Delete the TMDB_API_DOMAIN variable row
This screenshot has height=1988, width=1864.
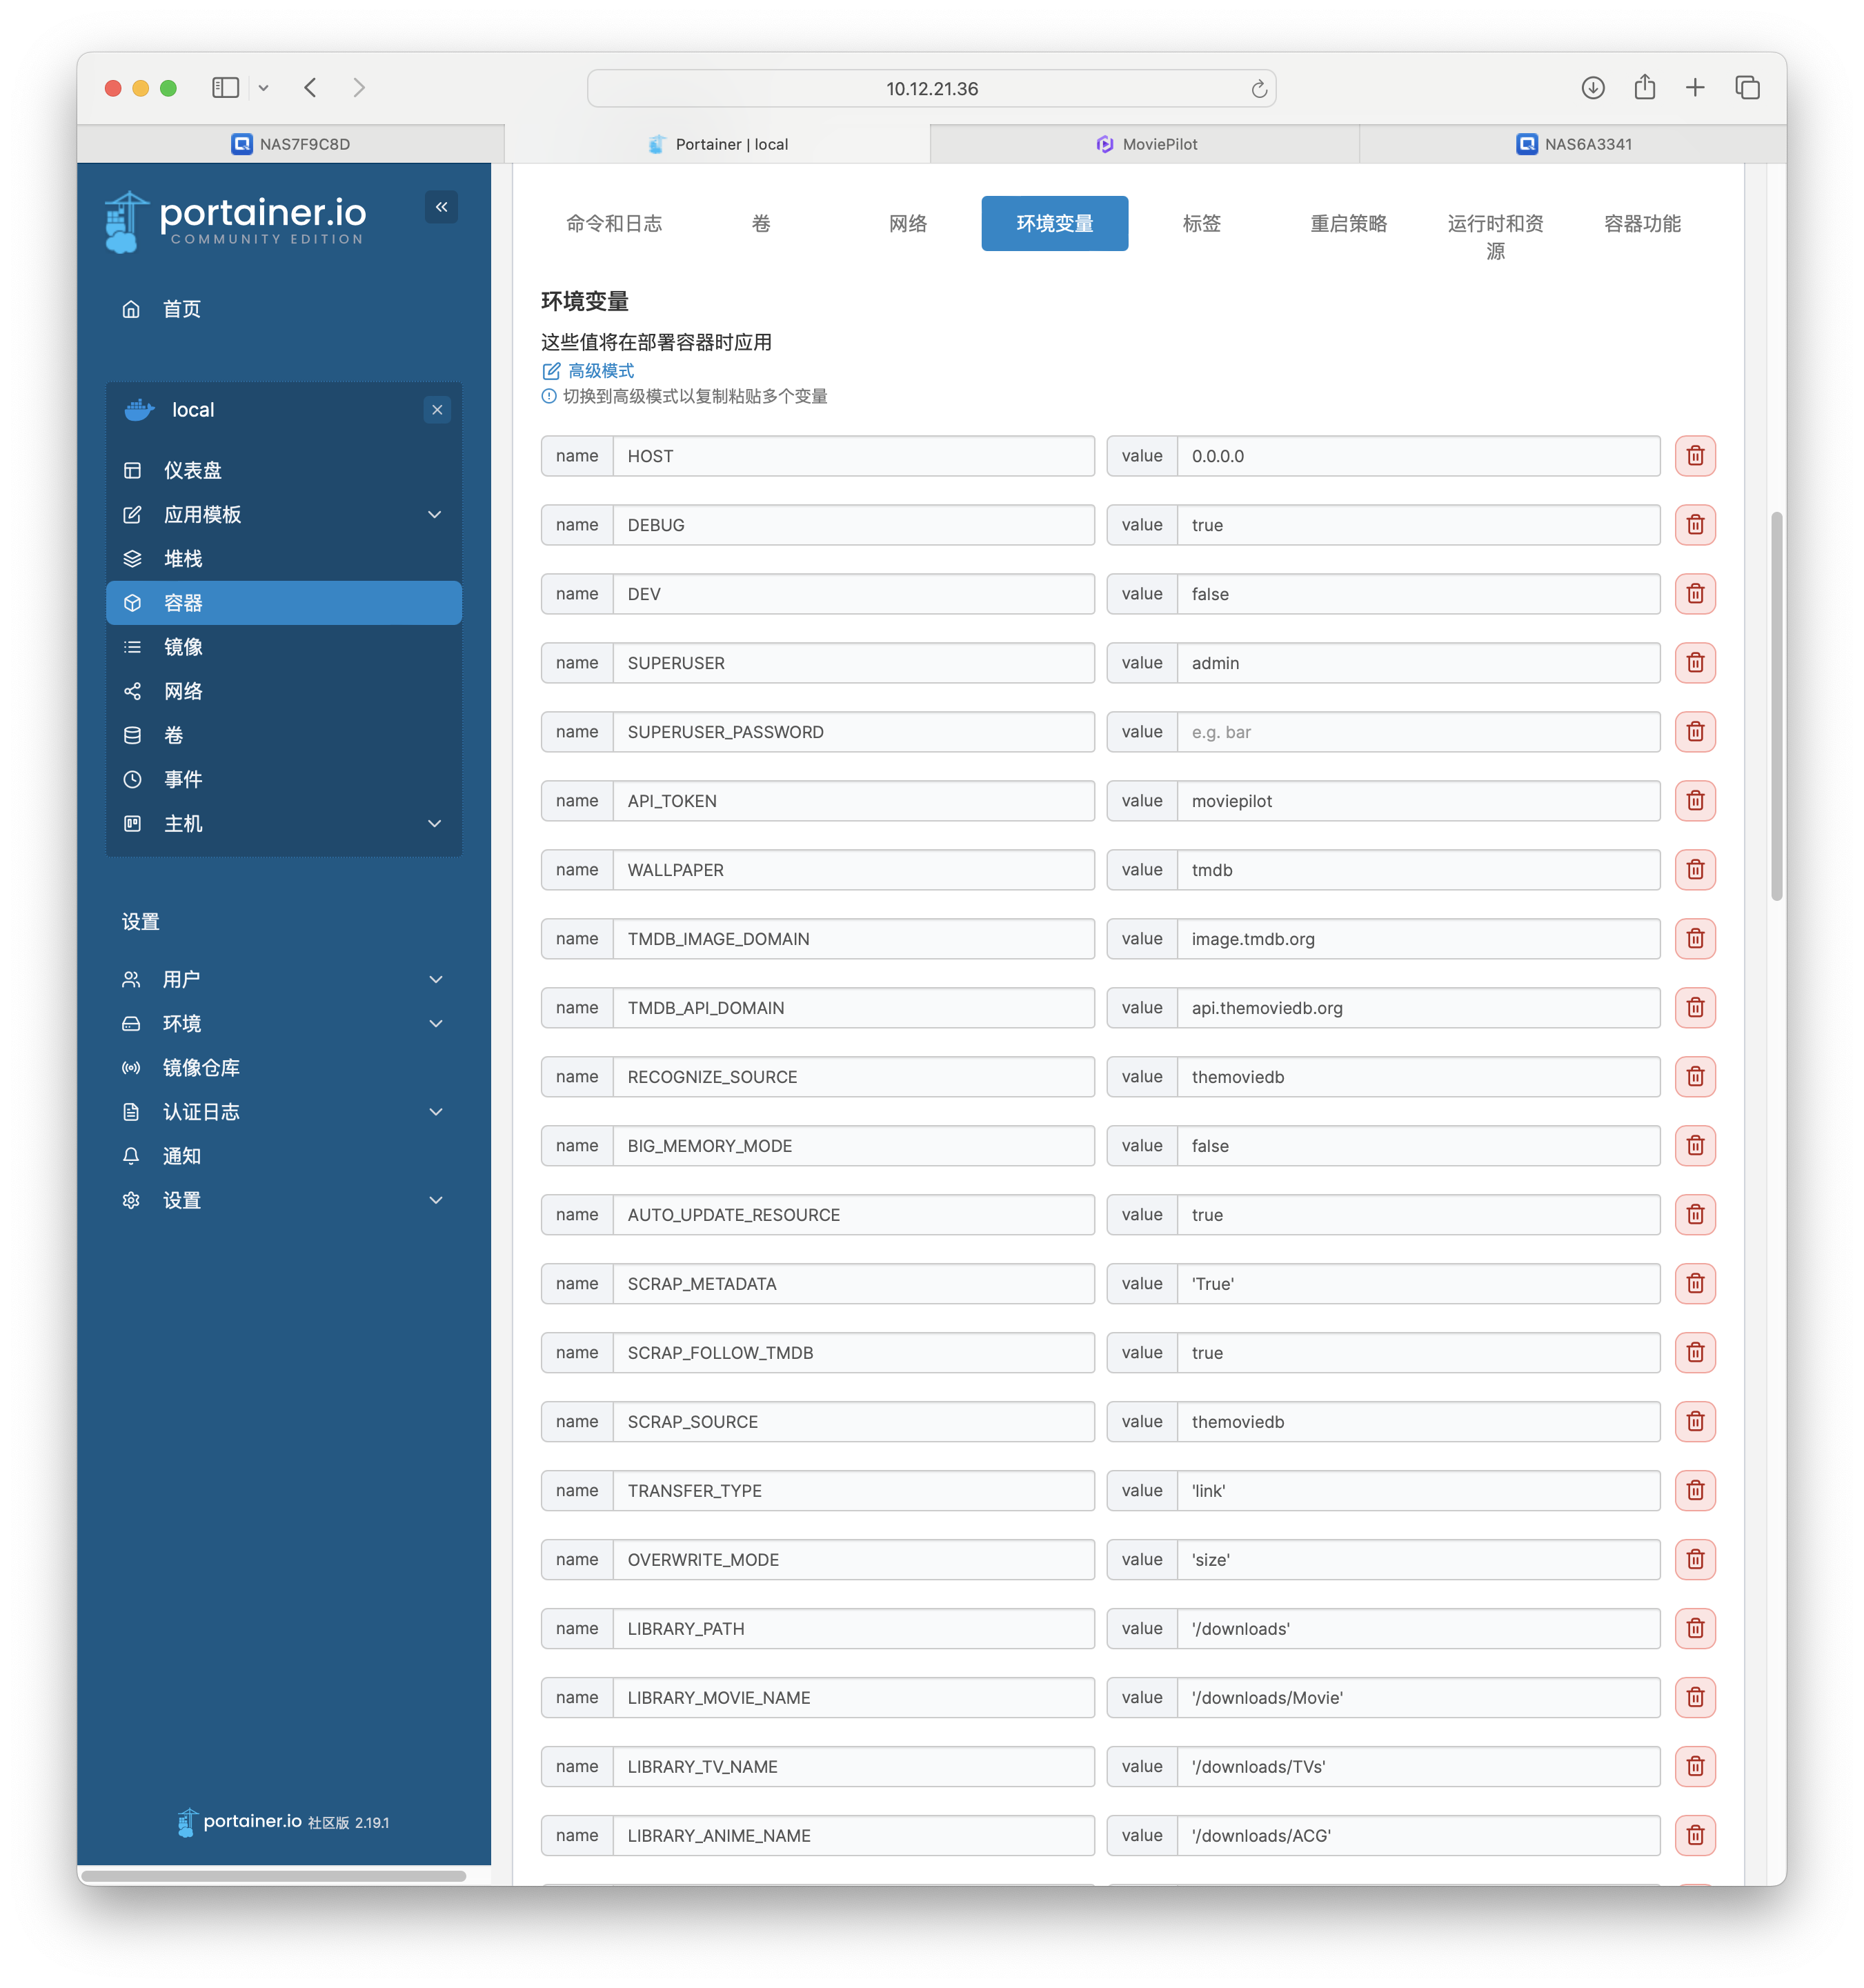pos(1694,1008)
